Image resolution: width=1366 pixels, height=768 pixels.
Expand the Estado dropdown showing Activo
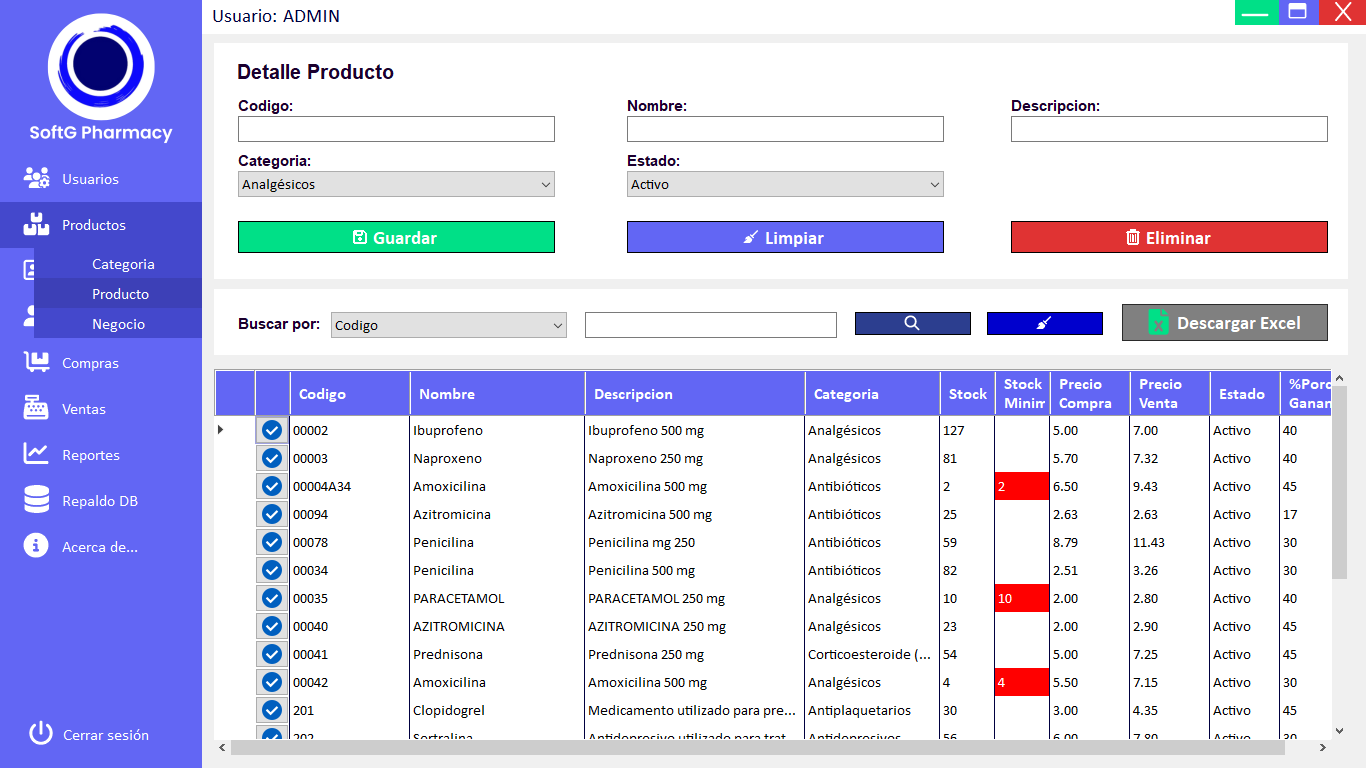point(785,185)
